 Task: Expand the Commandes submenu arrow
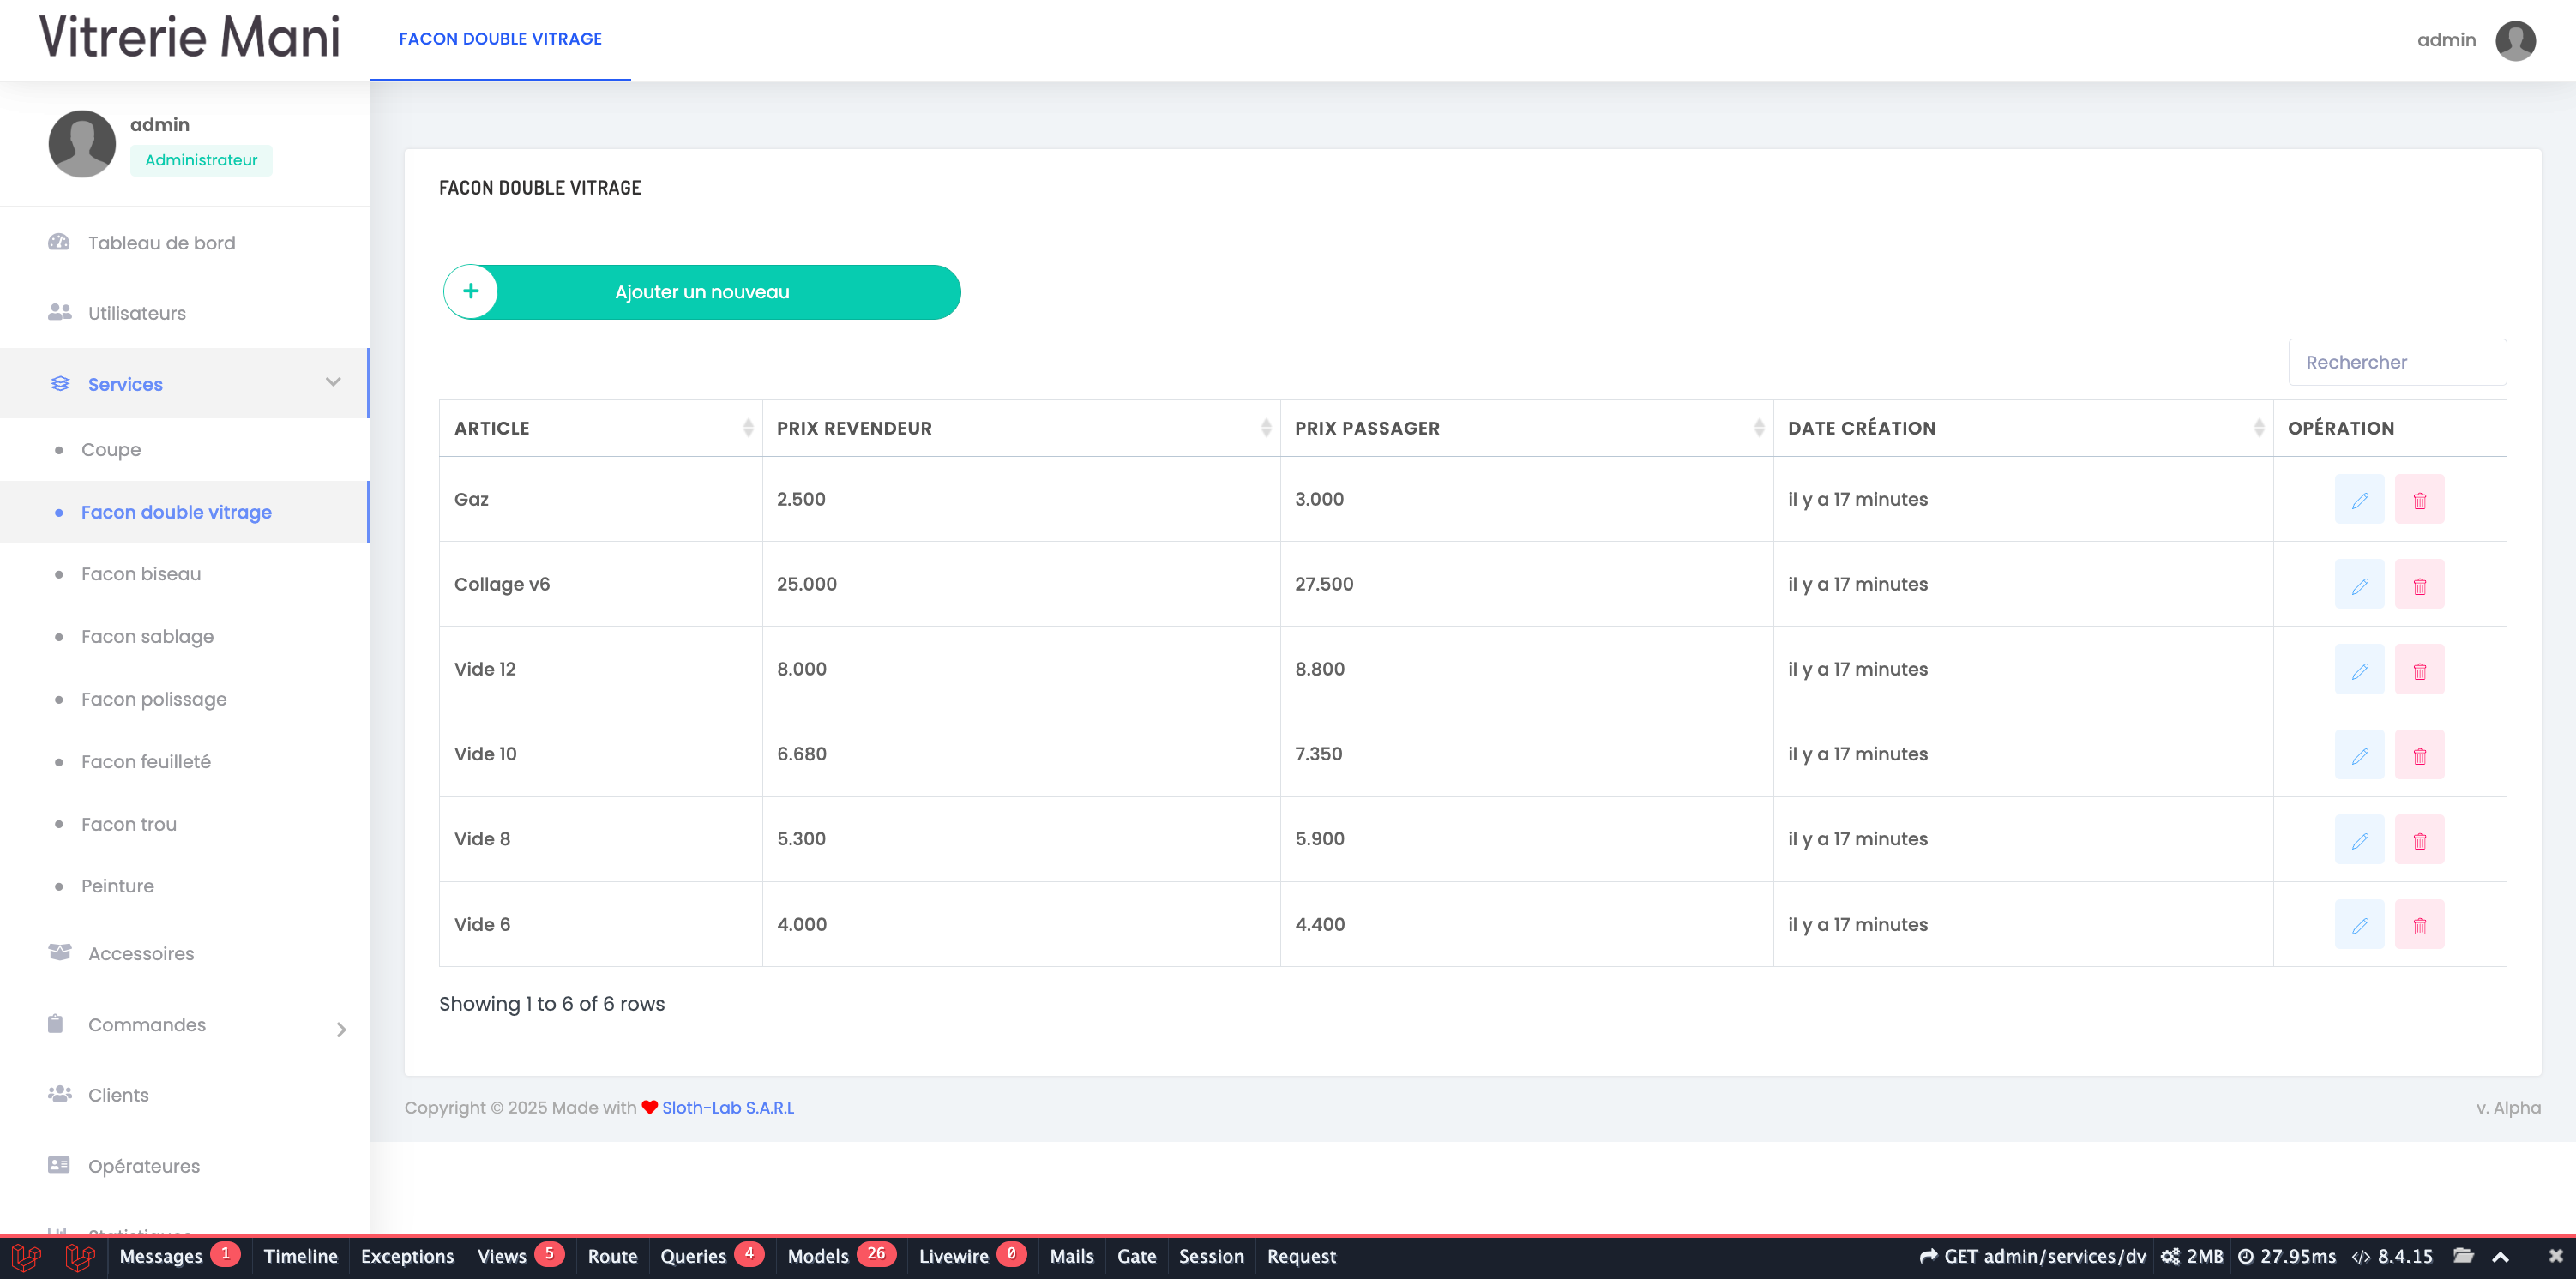(341, 1029)
